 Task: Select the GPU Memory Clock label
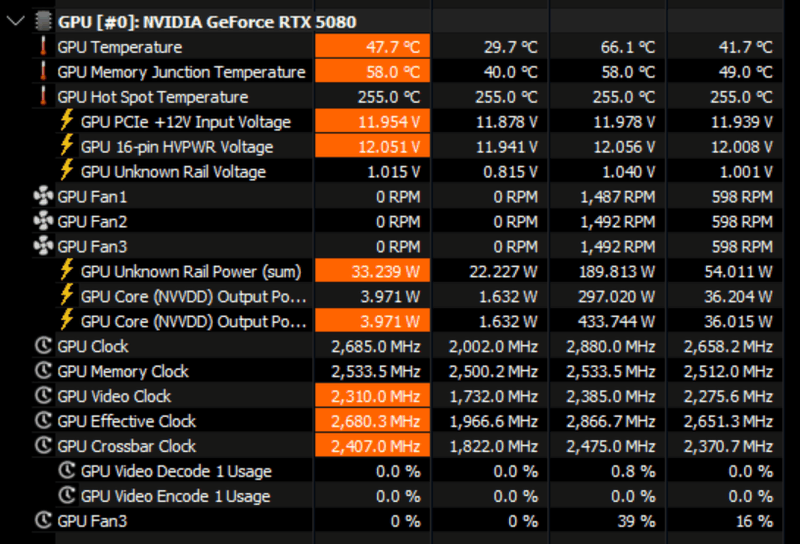point(123,372)
